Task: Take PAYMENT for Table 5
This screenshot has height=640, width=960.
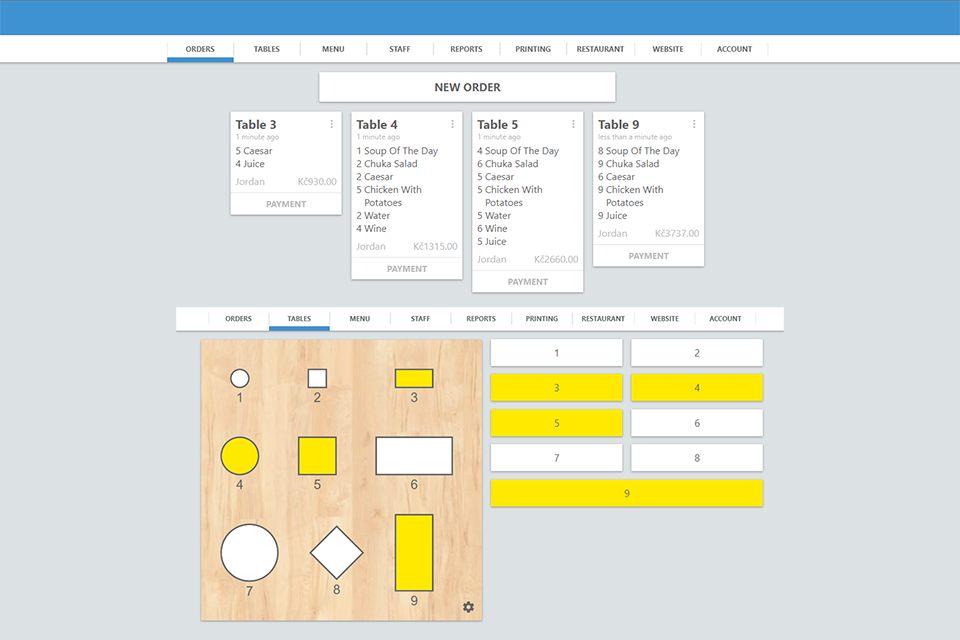Action: point(527,281)
